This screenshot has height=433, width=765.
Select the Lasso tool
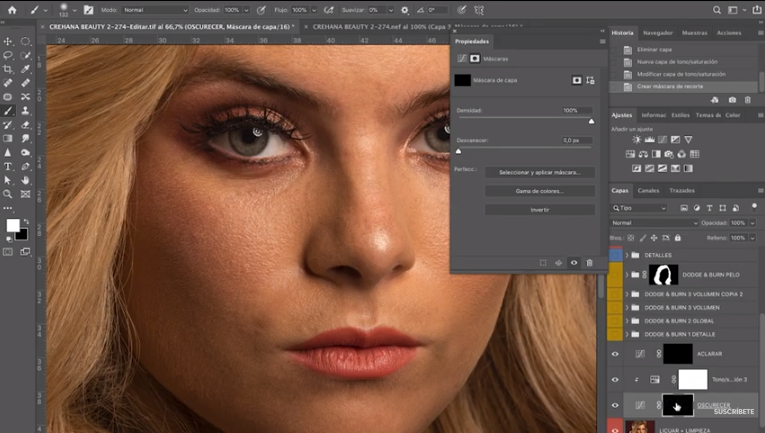click(8, 56)
